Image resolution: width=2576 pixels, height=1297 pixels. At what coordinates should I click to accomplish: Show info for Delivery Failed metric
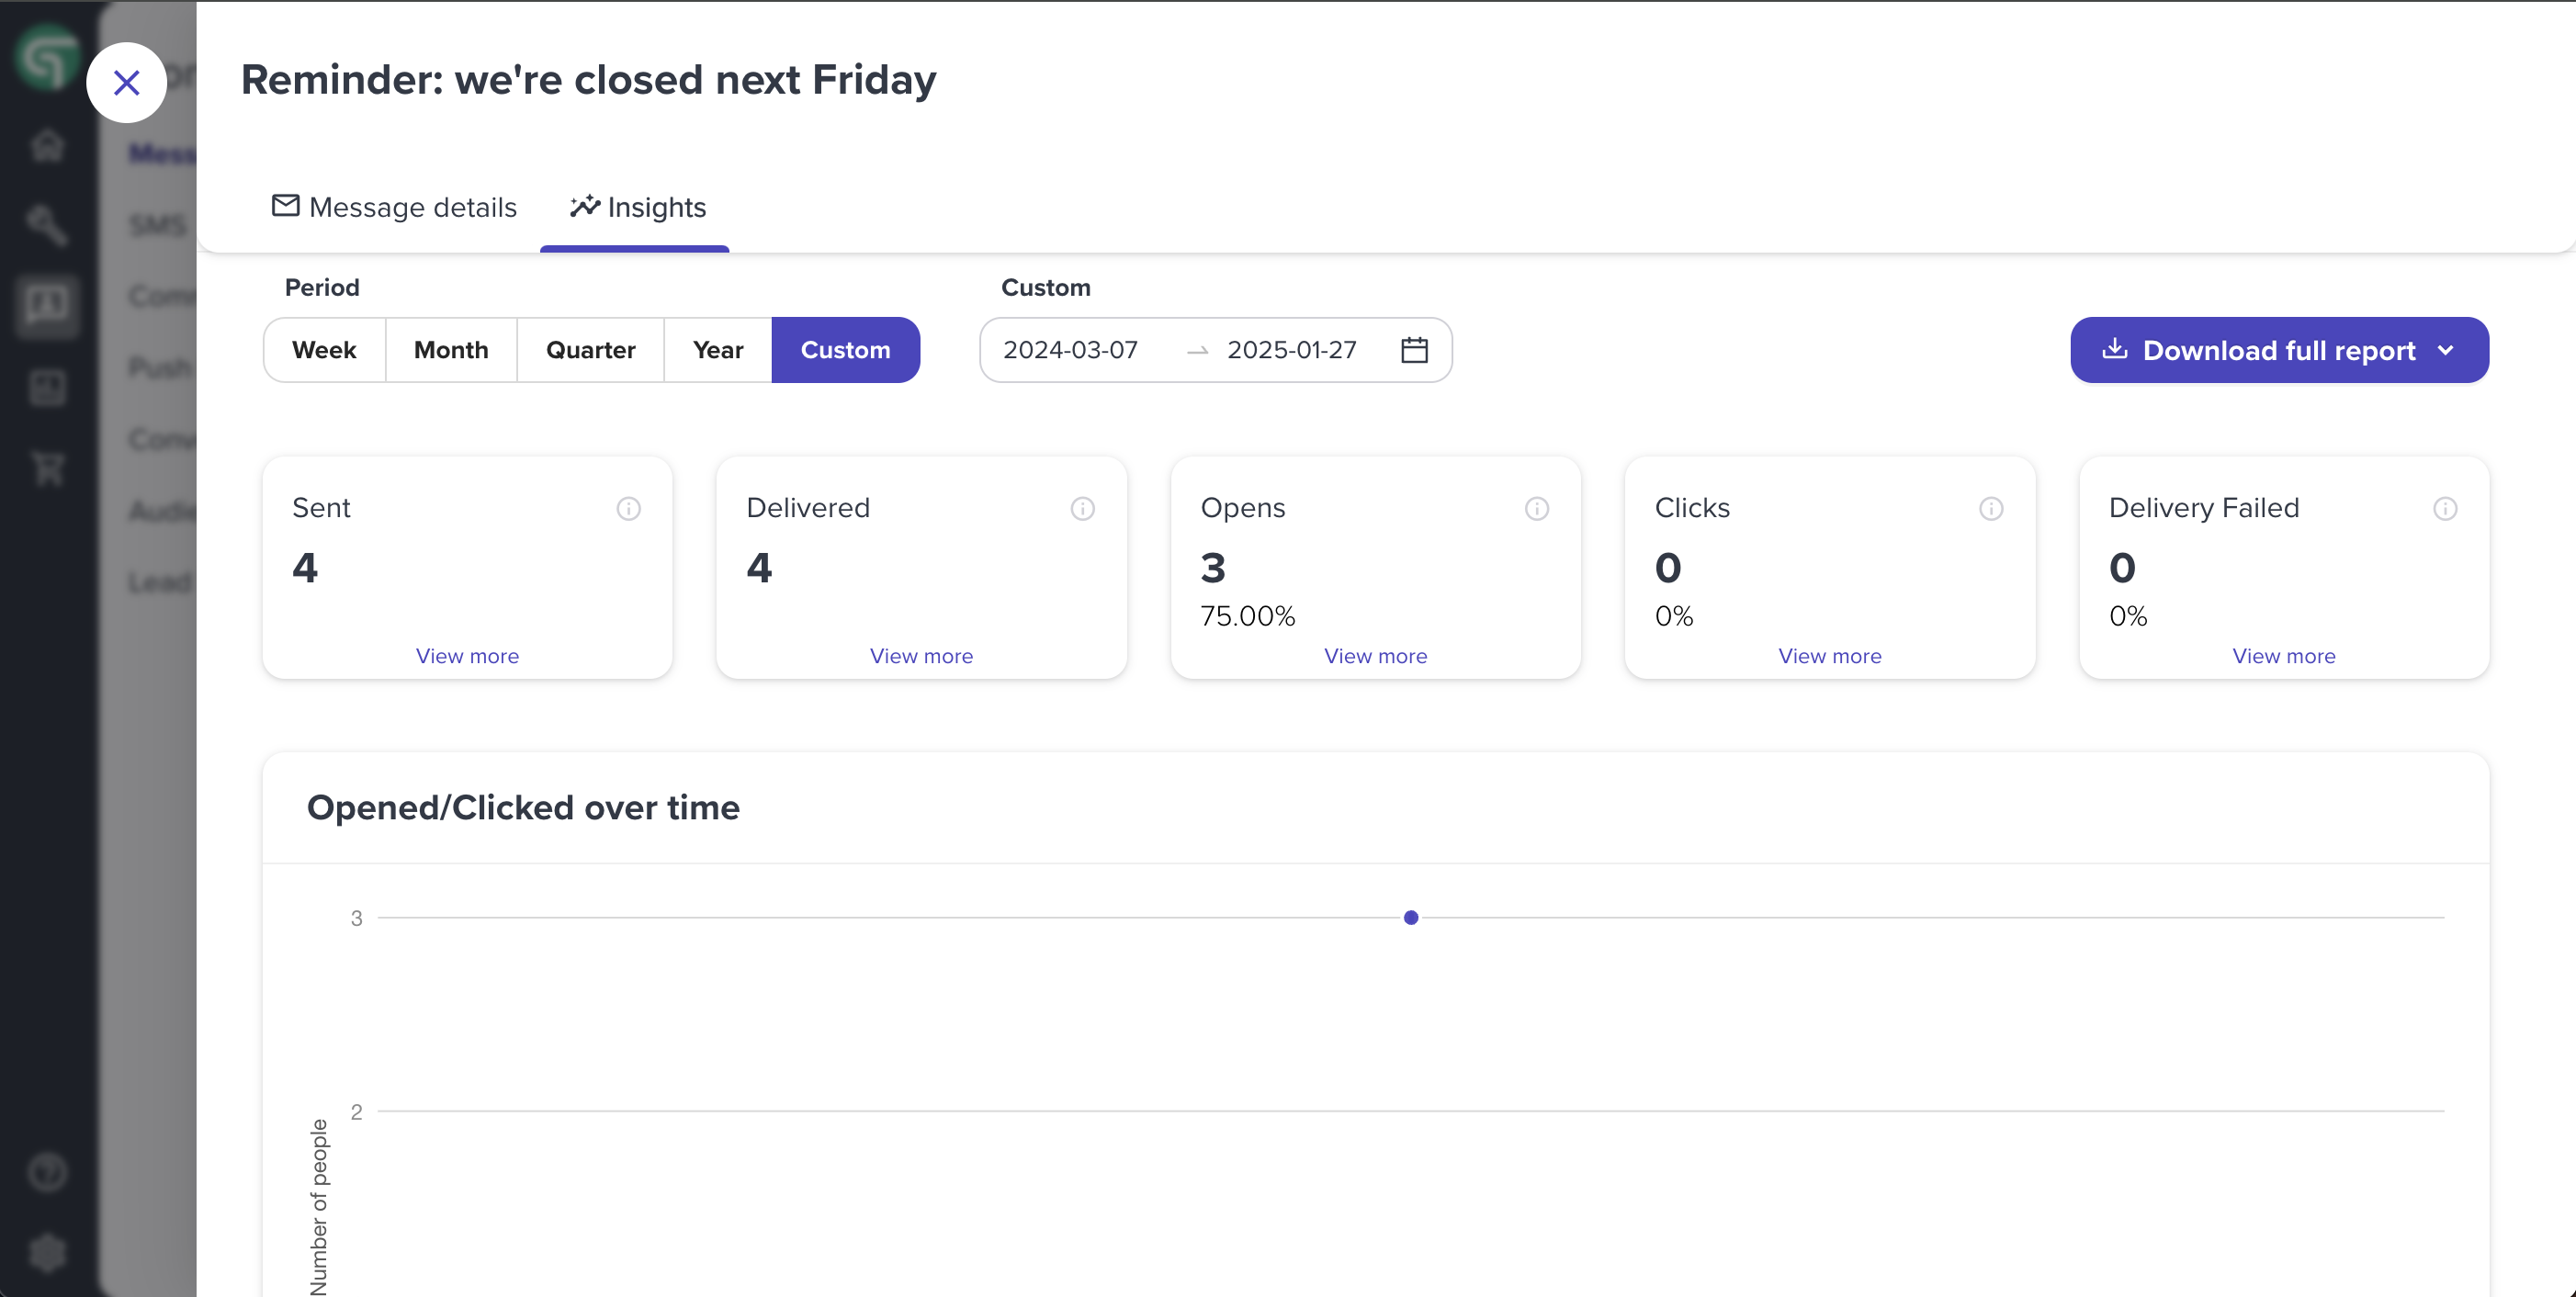point(2444,509)
